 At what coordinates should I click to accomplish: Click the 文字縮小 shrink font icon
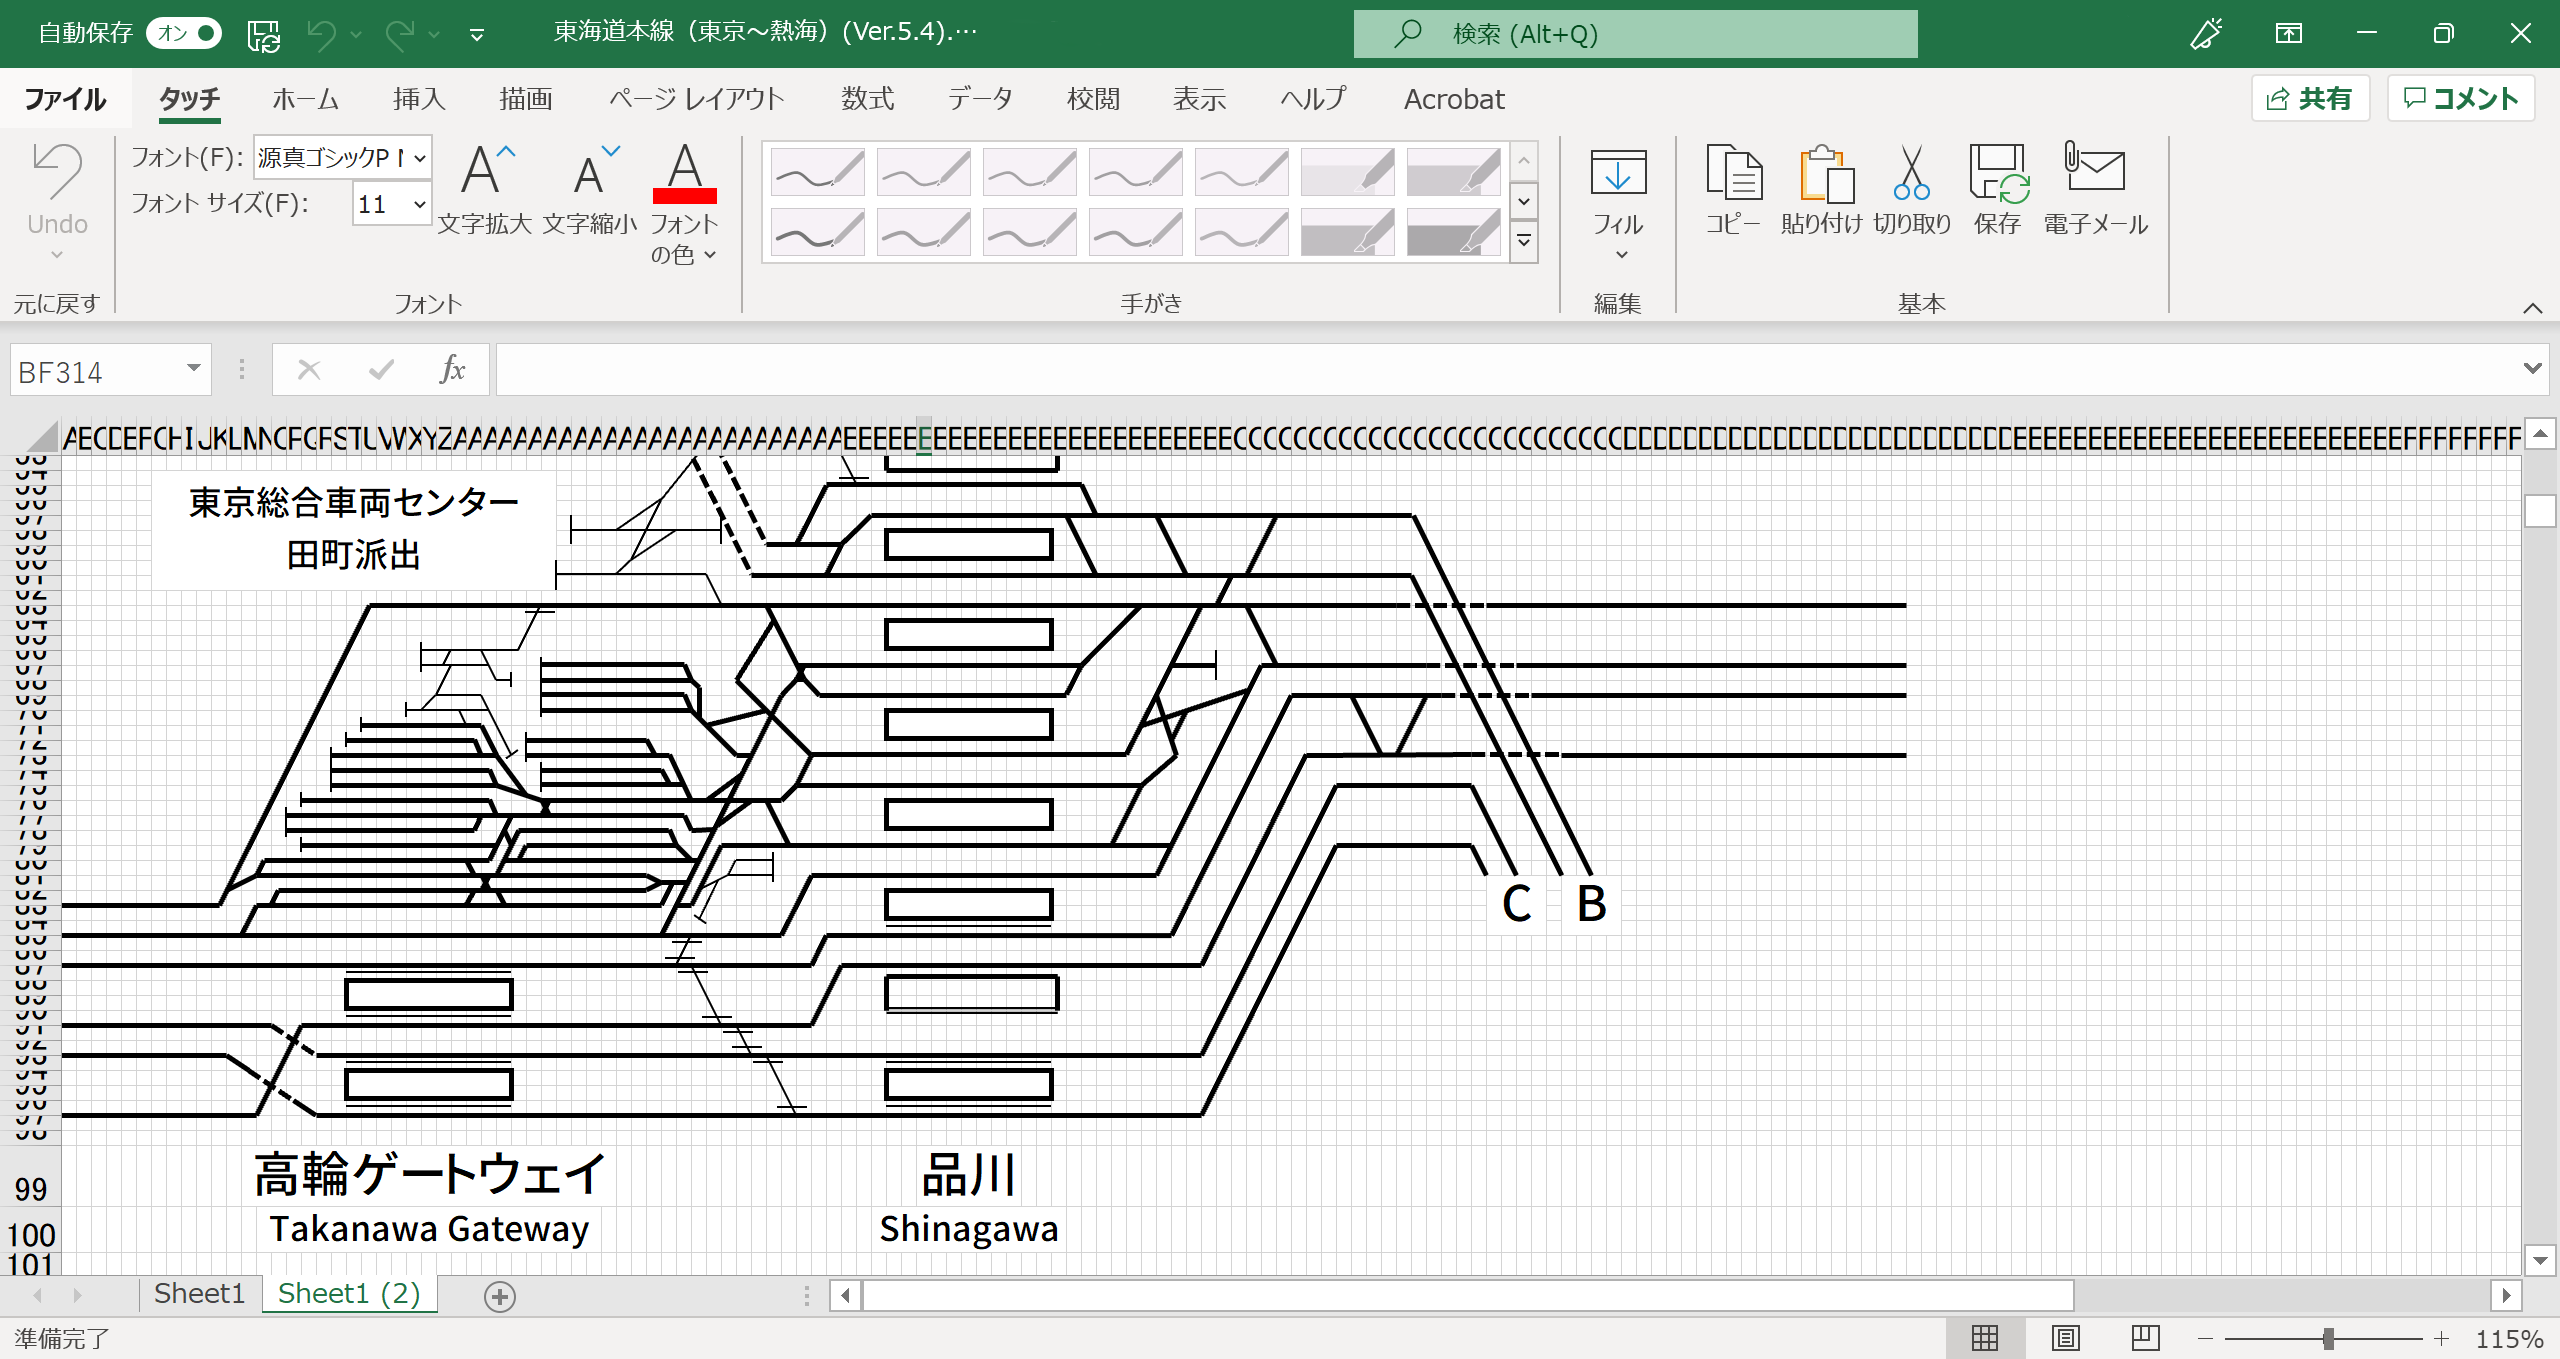click(x=590, y=172)
